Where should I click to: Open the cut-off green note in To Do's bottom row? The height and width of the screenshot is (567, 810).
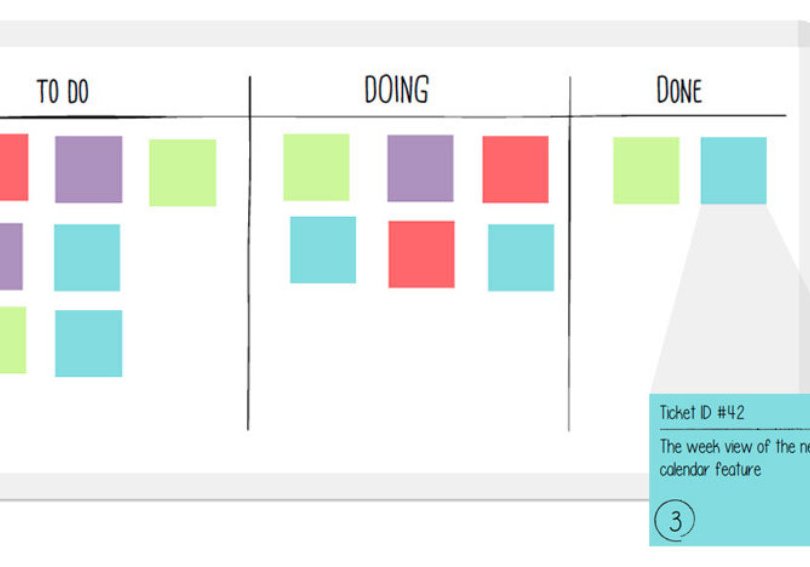click(12, 340)
